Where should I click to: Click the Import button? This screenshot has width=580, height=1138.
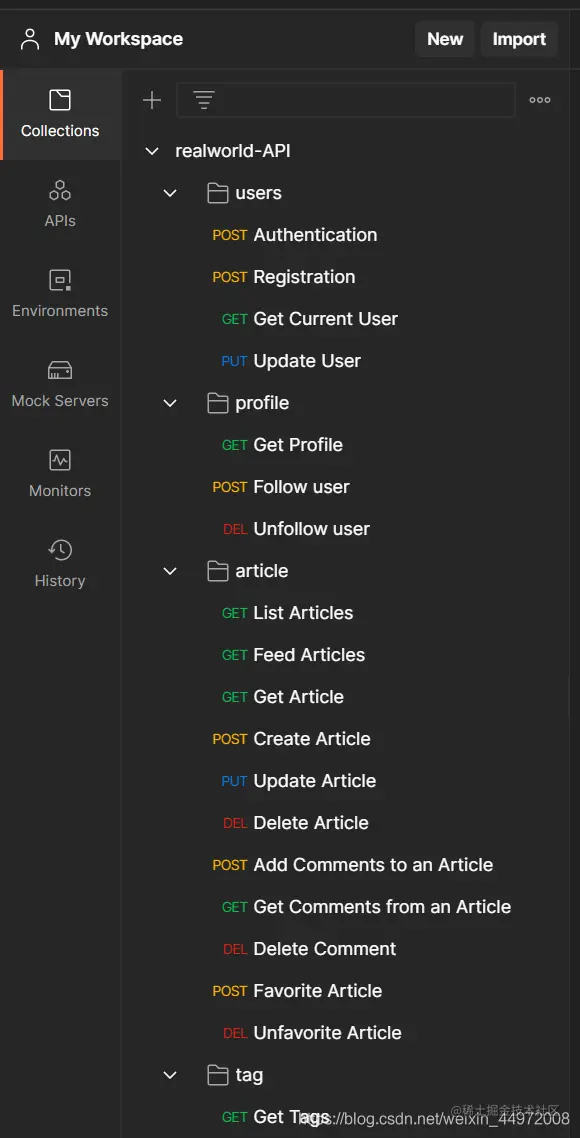point(519,39)
